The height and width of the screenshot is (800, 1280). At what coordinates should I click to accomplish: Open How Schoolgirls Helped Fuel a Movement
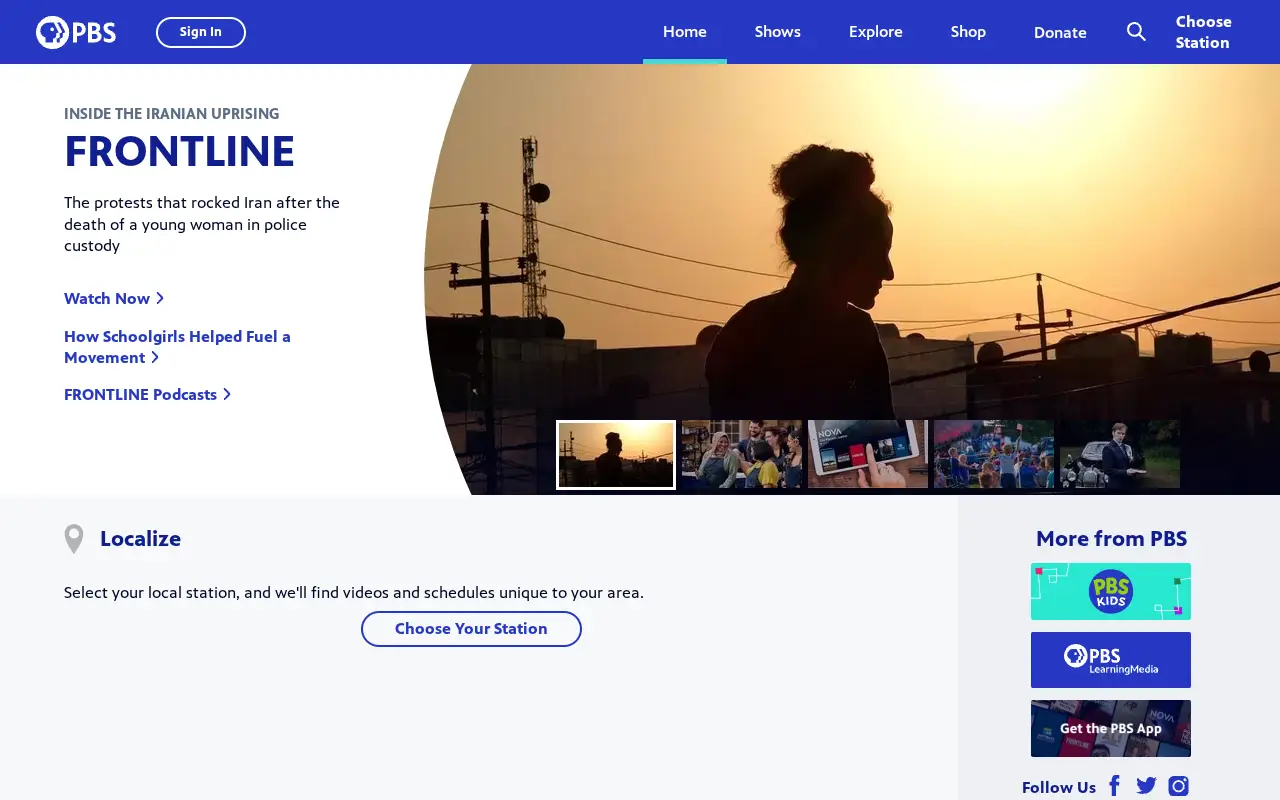[177, 347]
